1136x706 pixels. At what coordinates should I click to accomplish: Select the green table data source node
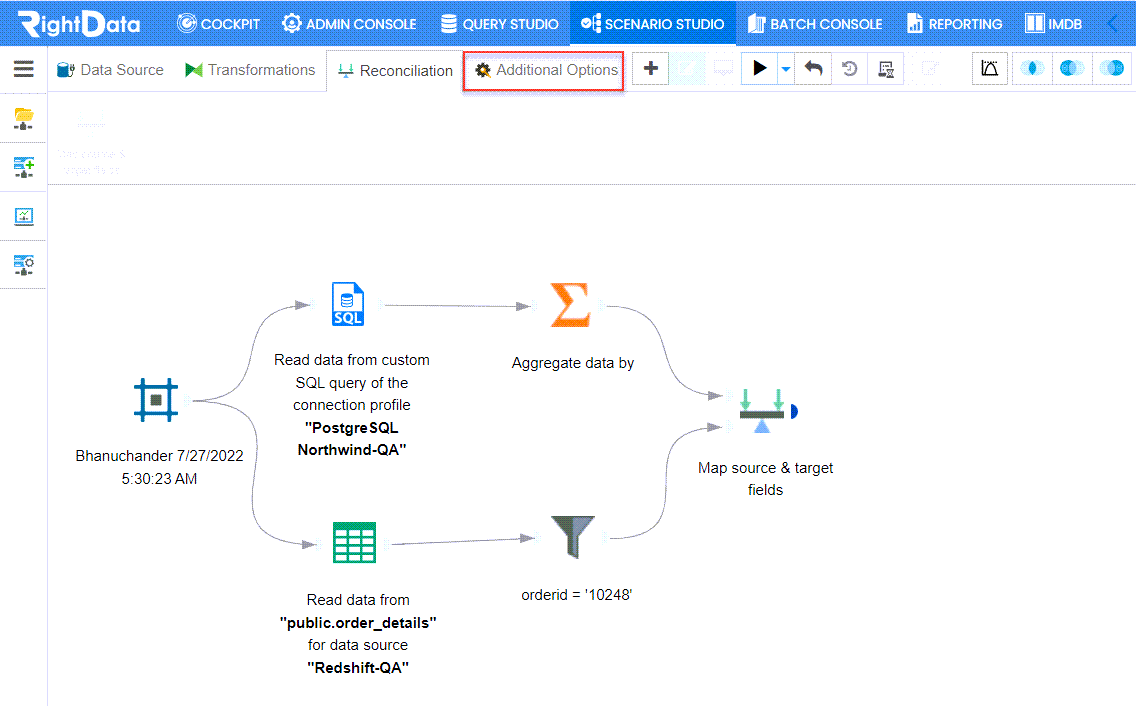354,542
